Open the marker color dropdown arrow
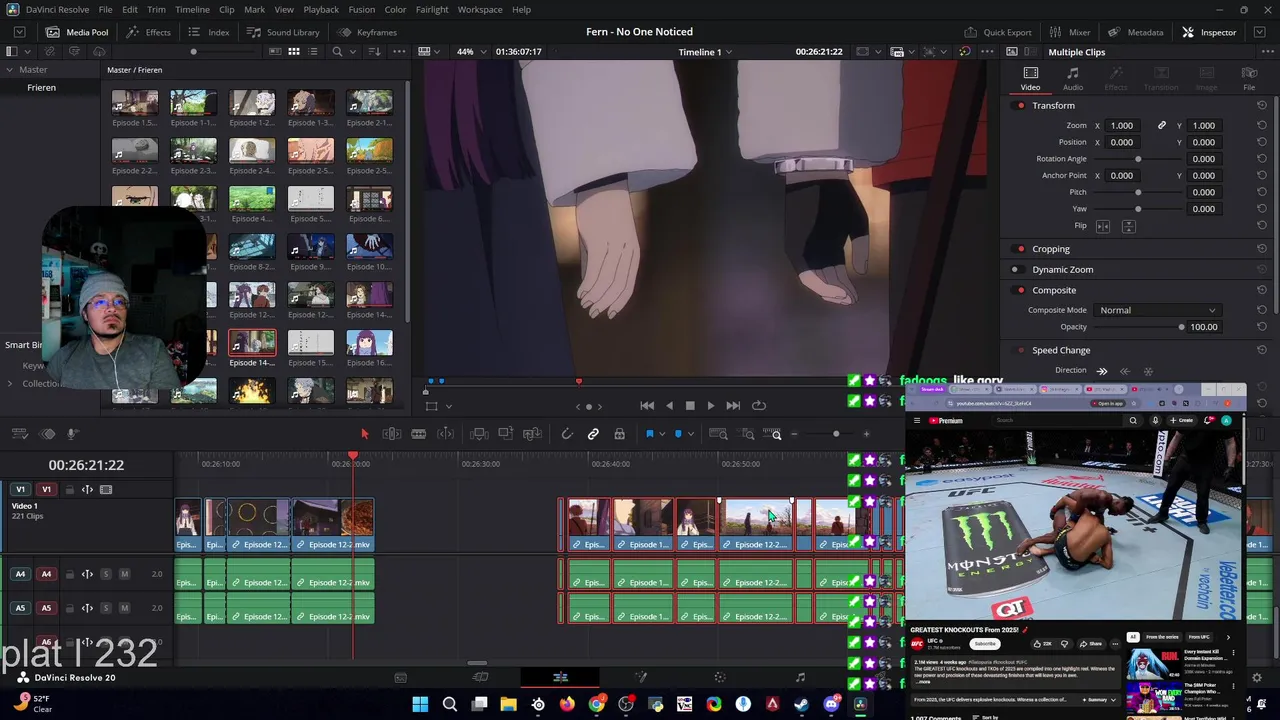1280x720 pixels. (691, 434)
